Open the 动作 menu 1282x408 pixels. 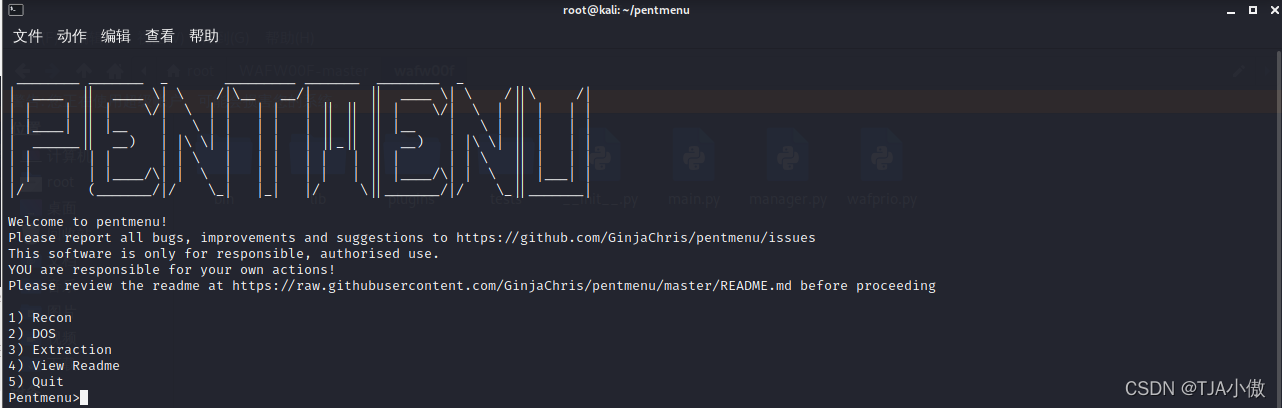click(72, 36)
